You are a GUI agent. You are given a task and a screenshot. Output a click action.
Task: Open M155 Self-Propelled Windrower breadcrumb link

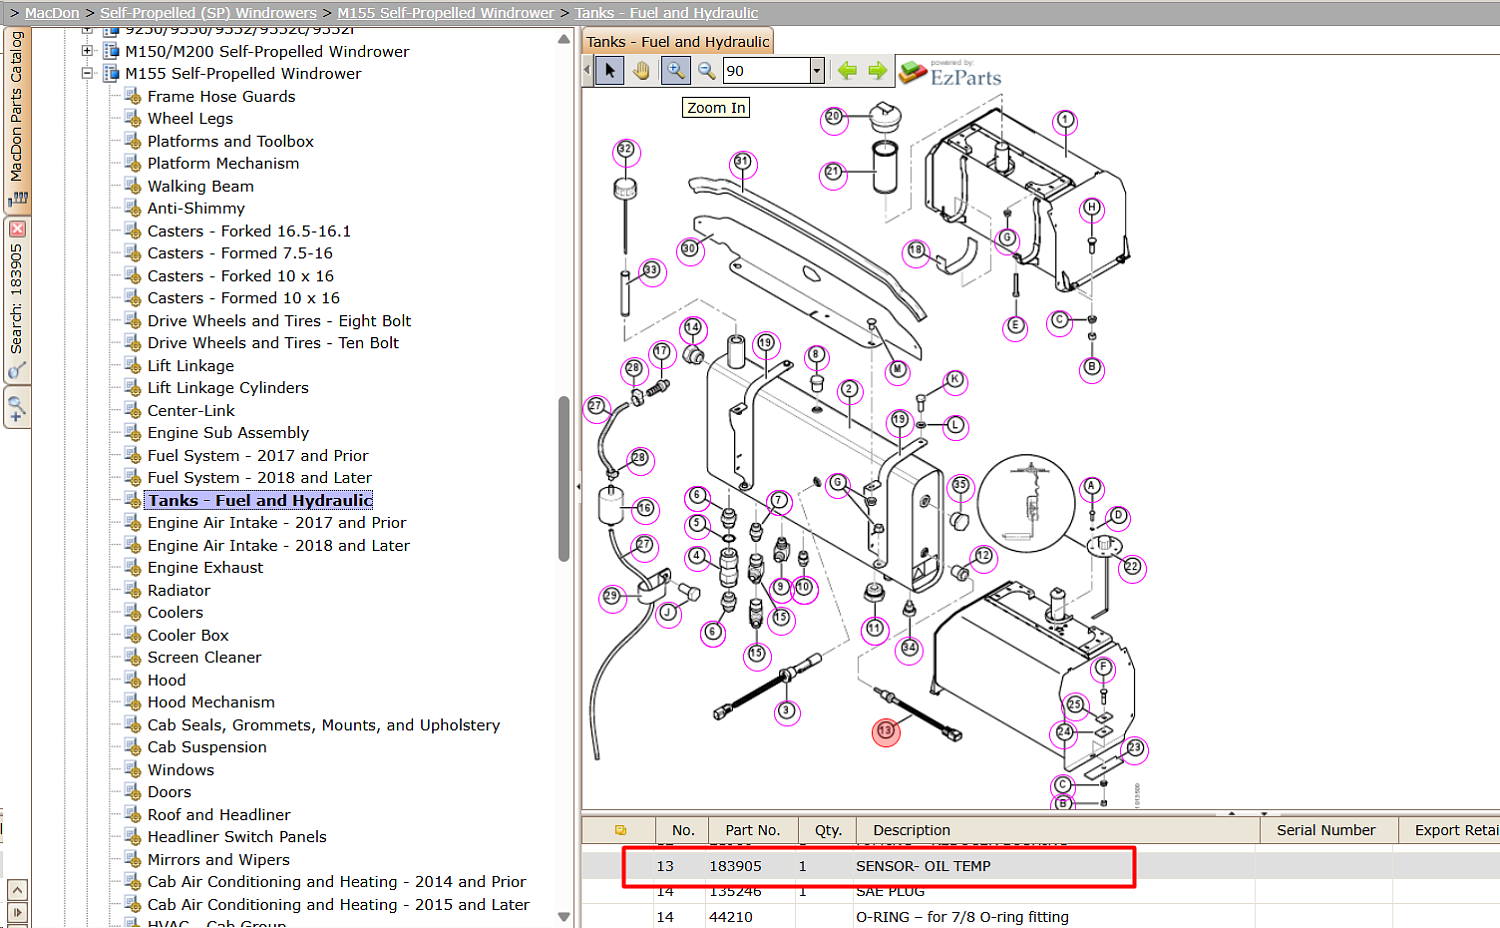[x=446, y=13]
